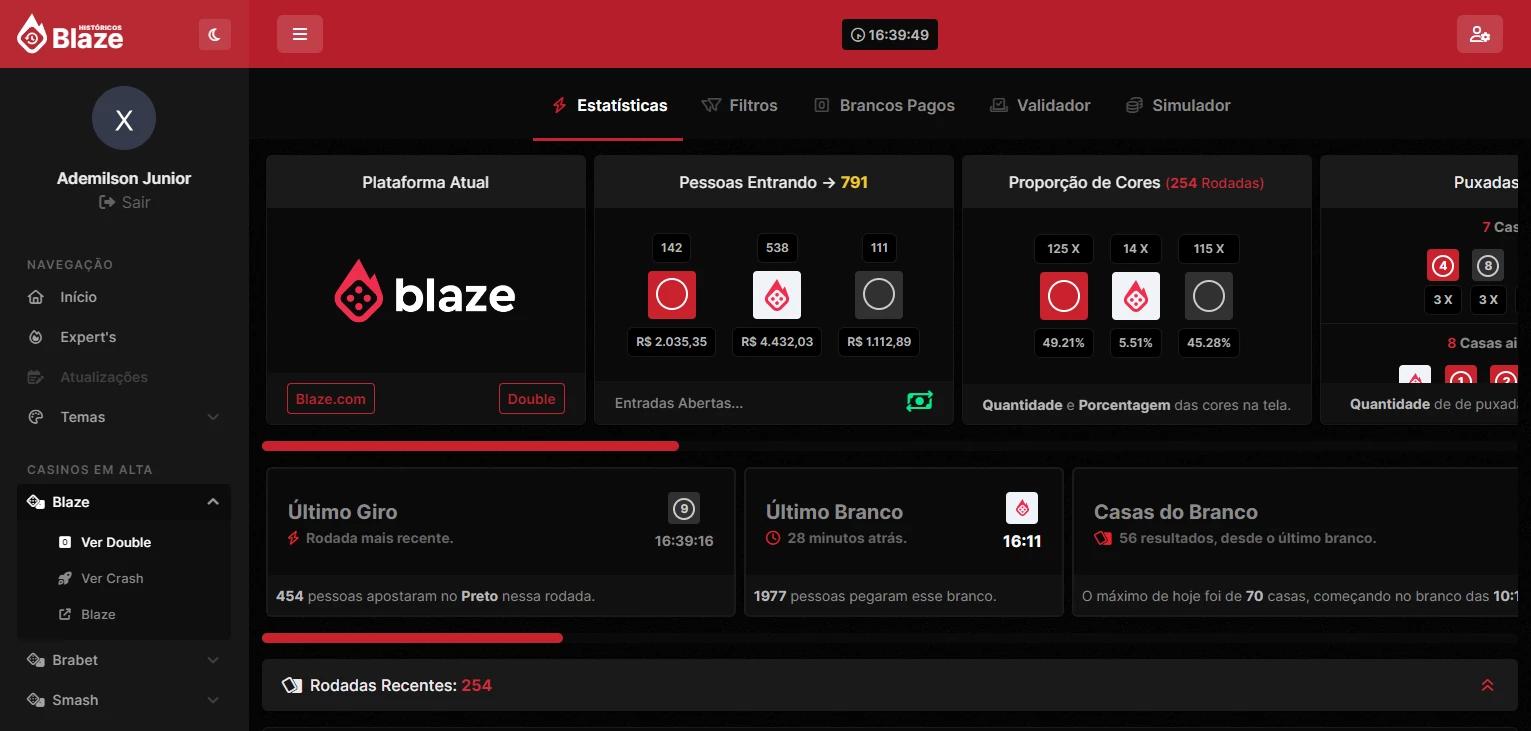Click the 45.28% percentage badge
The image size is (1531, 731).
(x=1209, y=343)
